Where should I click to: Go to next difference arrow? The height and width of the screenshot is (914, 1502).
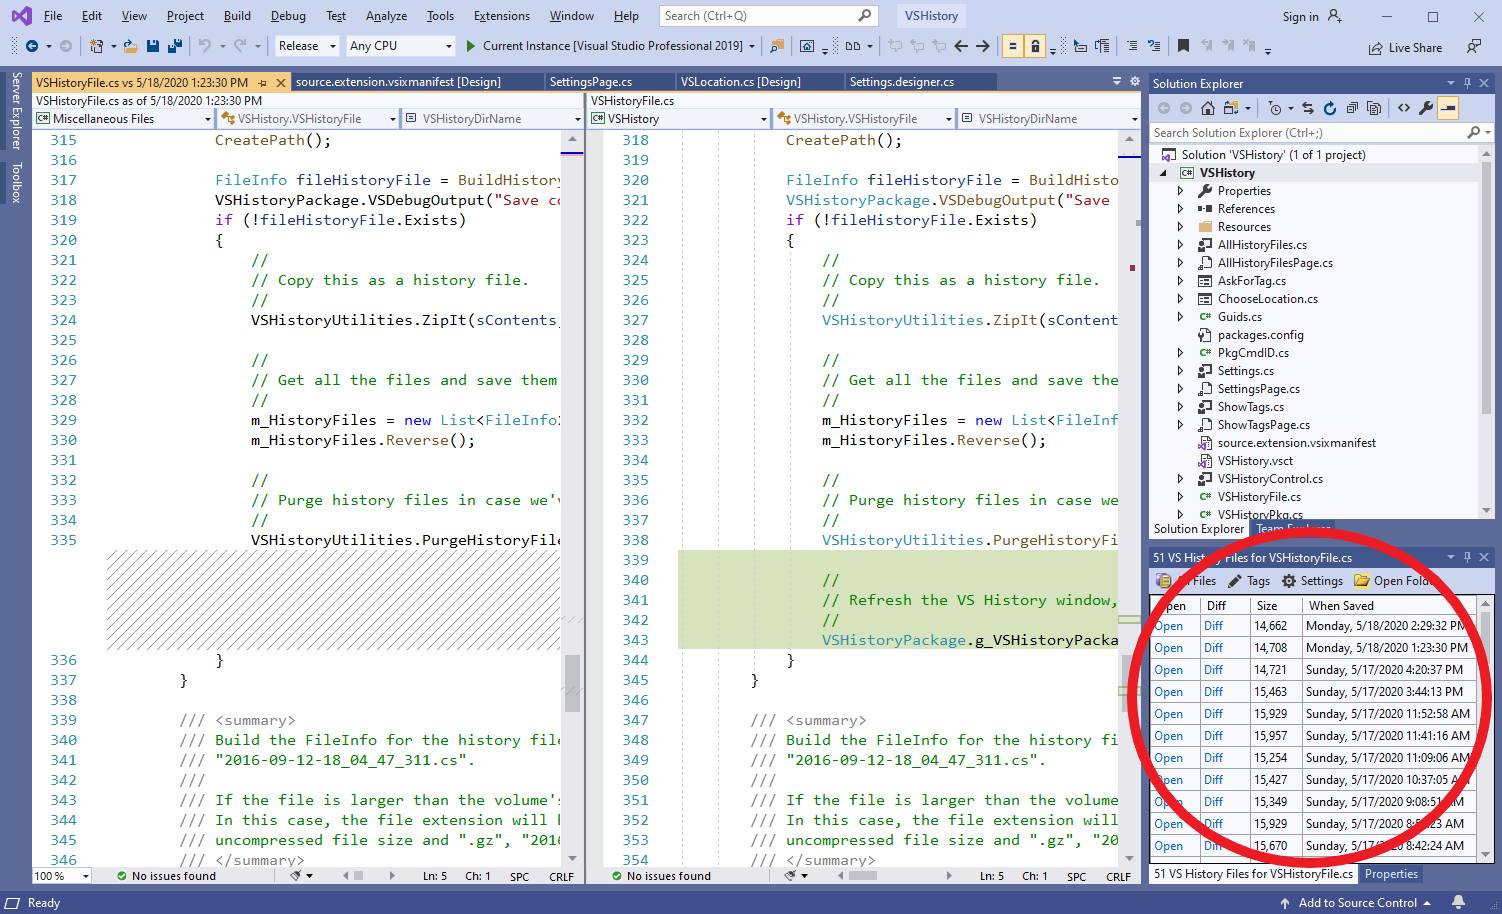pyautogui.click(x=983, y=46)
